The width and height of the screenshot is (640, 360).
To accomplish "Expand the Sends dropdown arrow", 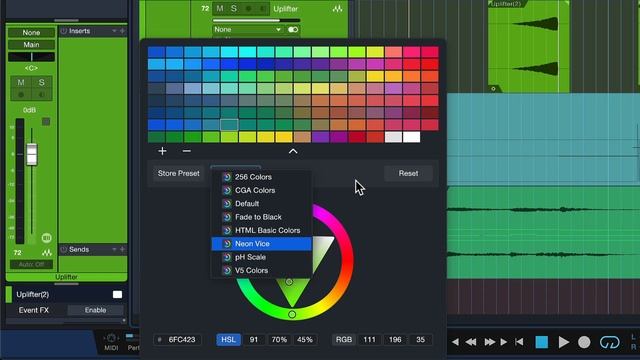I will click(114, 249).
